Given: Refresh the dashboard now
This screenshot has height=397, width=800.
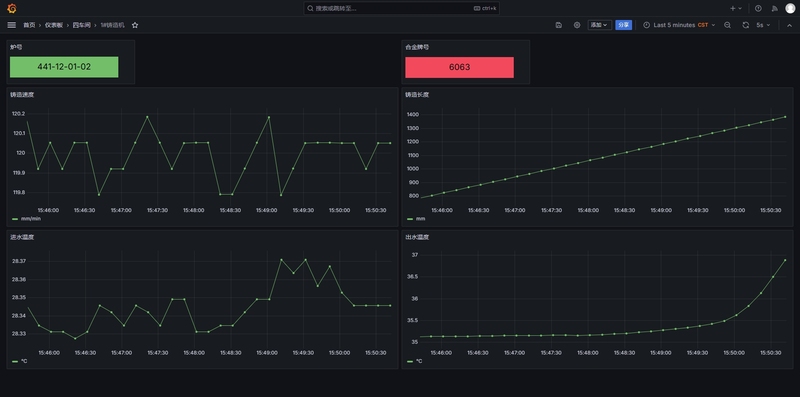Looking at the screenshot, I should (745, 25).
